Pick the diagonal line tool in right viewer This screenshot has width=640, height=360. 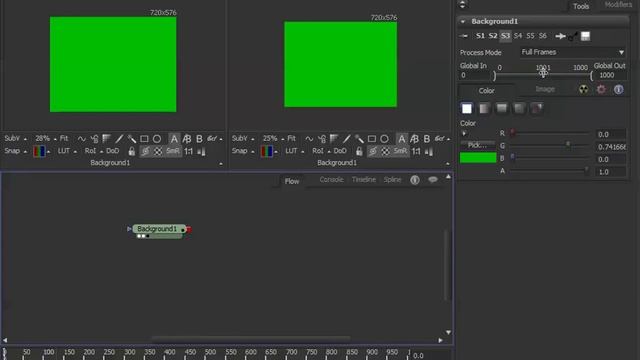pyautogui.click(x=347, y=139)
